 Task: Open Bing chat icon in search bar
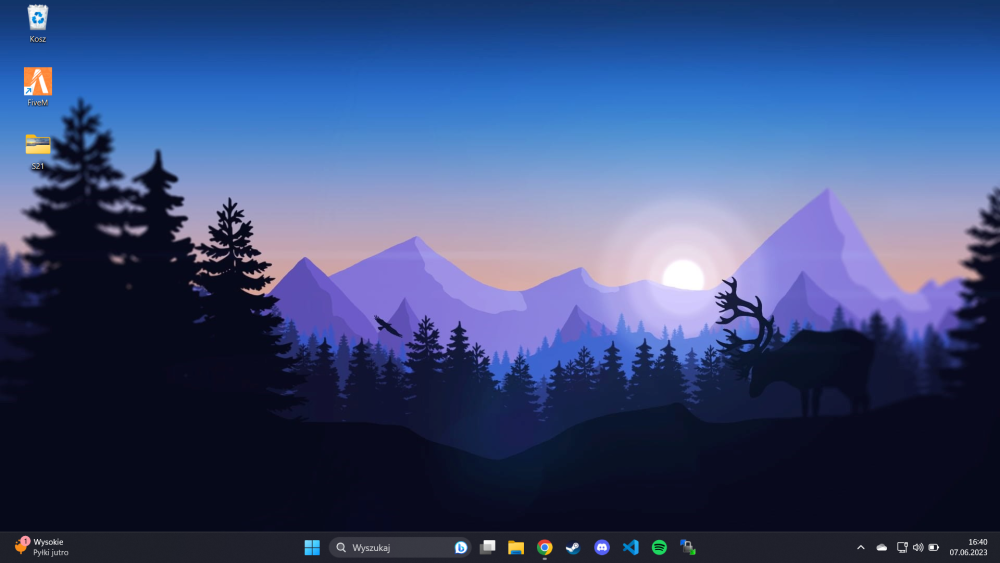pos(460,547)
